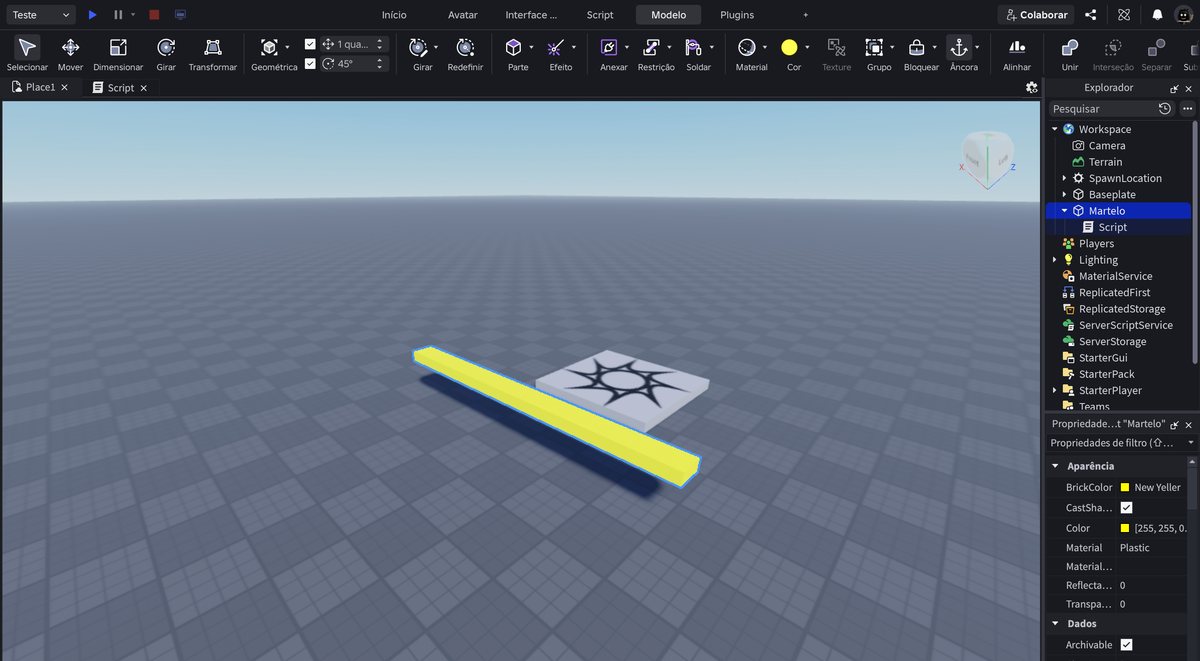
Task: Click the Texture tool
Action: 836,54
